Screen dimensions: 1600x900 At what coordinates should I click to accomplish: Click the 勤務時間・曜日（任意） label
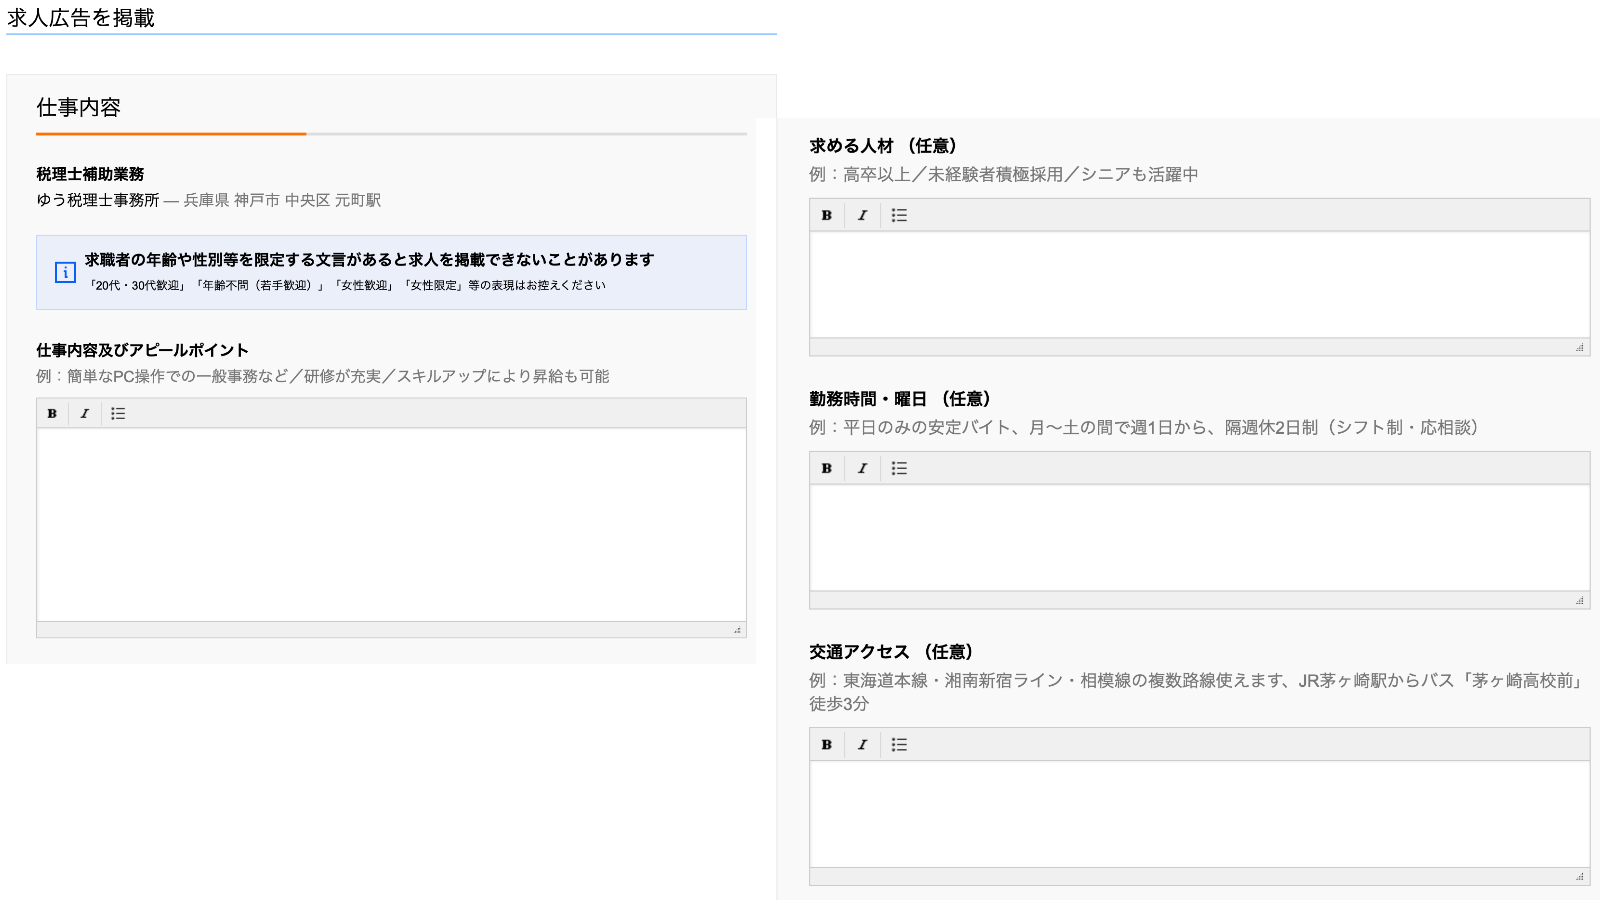coord(901,399)
